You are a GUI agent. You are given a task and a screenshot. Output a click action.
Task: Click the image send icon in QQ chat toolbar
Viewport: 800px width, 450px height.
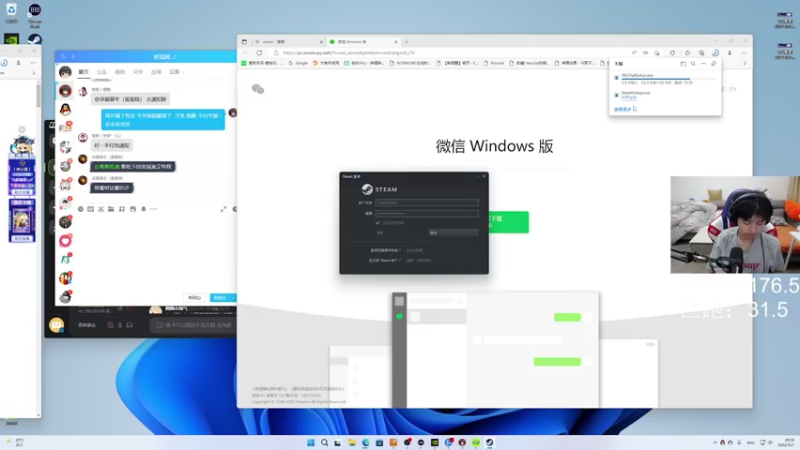point(133,209)
